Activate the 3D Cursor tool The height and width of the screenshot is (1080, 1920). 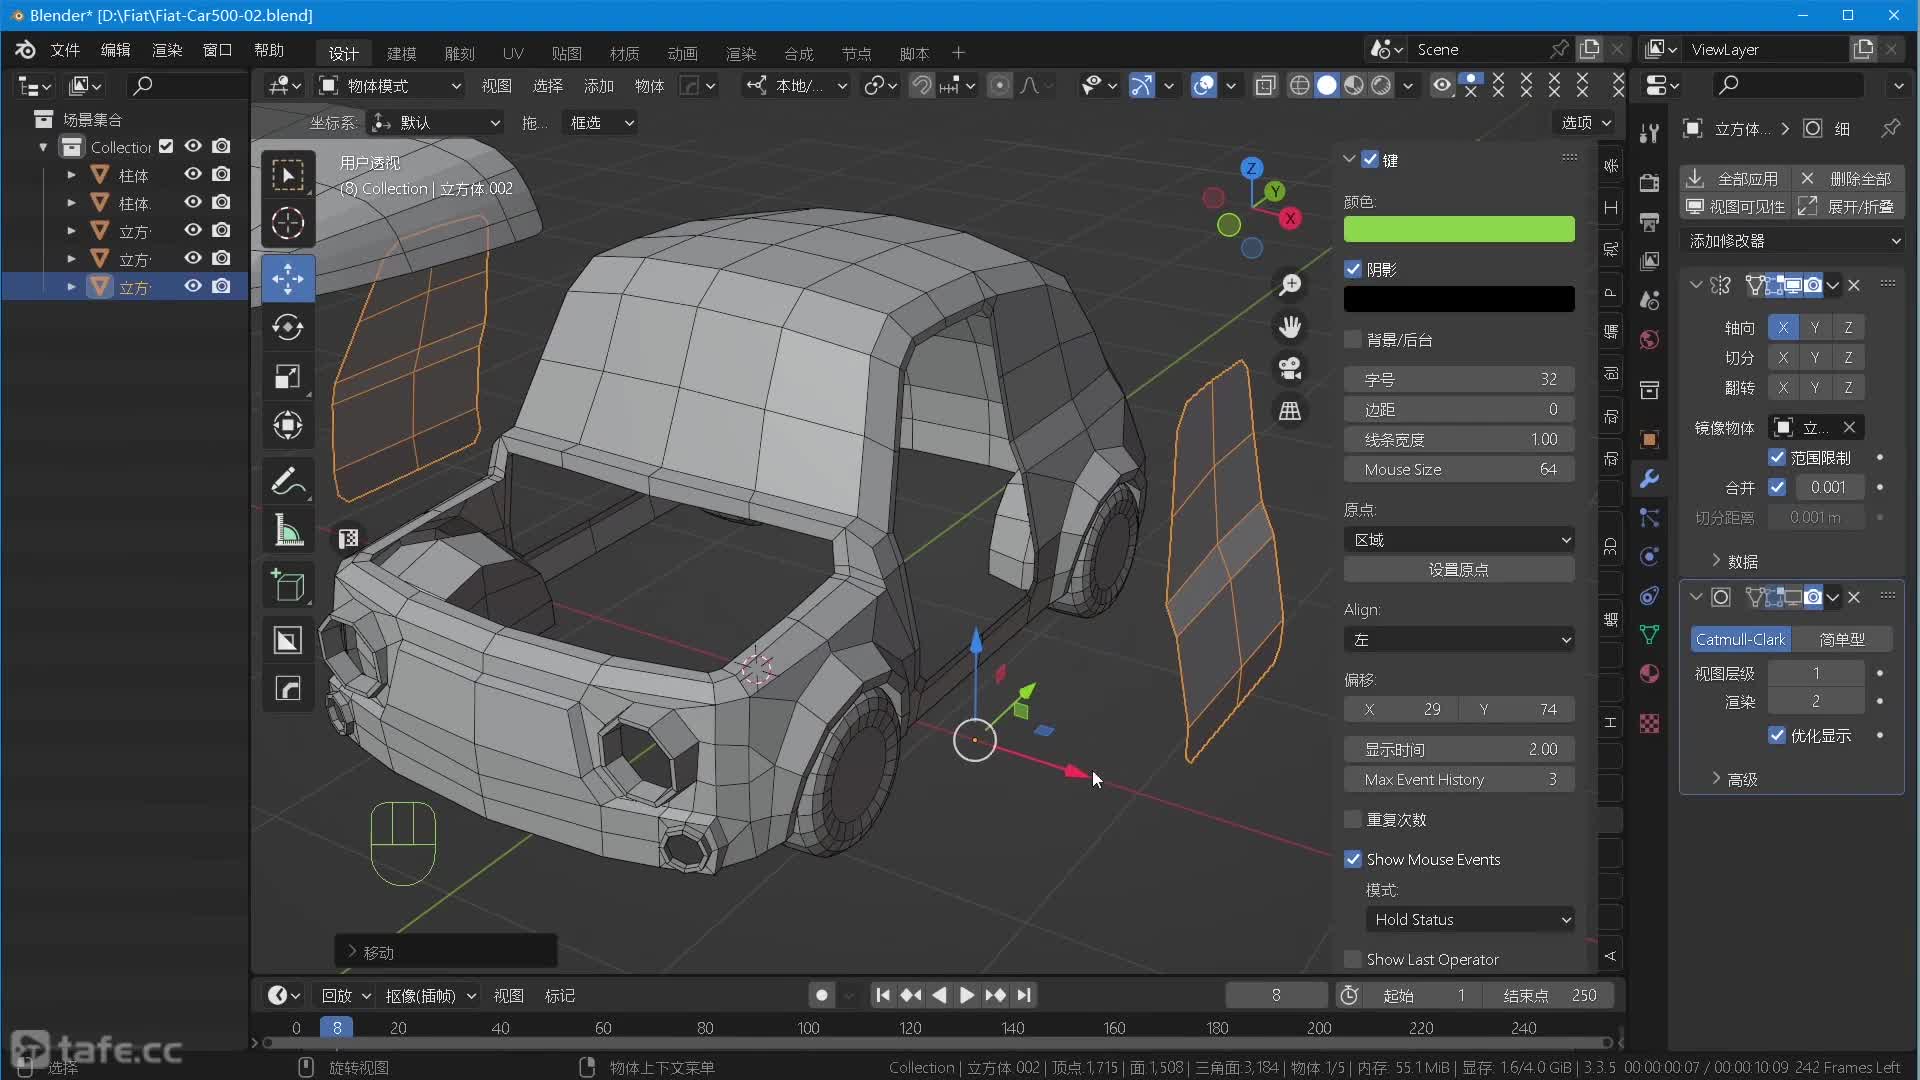(x=288, y=223)
